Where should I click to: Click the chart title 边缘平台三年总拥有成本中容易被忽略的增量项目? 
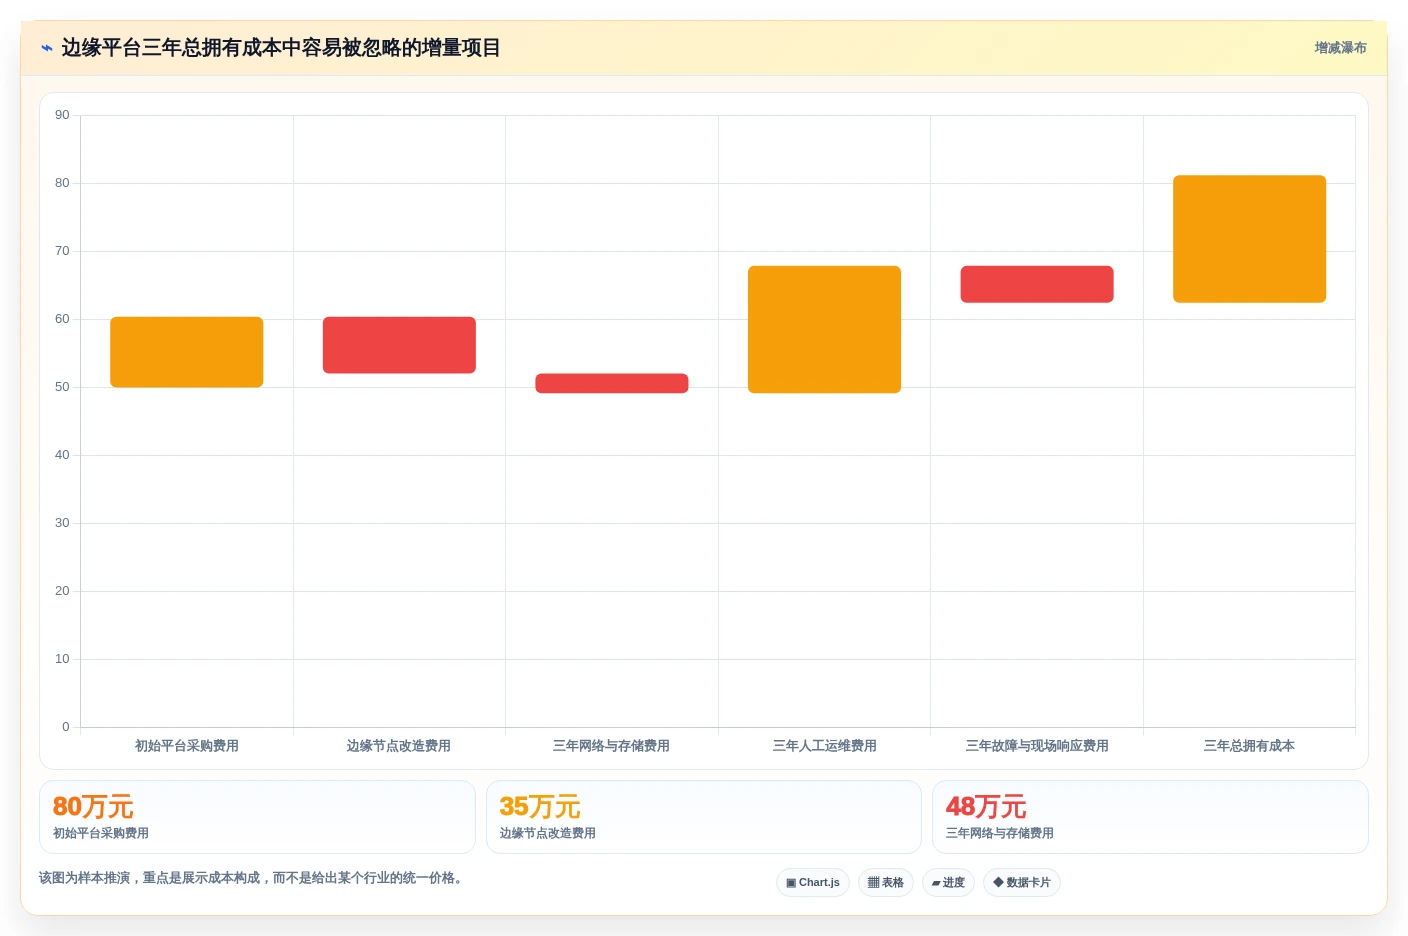281,48
